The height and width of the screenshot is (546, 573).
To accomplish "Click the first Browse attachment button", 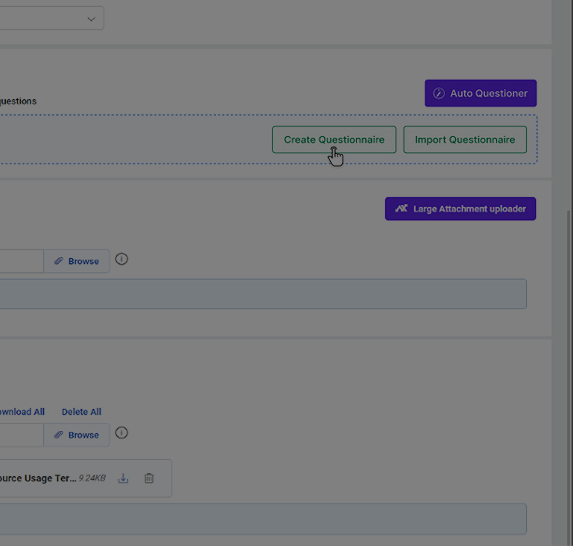I will pos(76,261).
